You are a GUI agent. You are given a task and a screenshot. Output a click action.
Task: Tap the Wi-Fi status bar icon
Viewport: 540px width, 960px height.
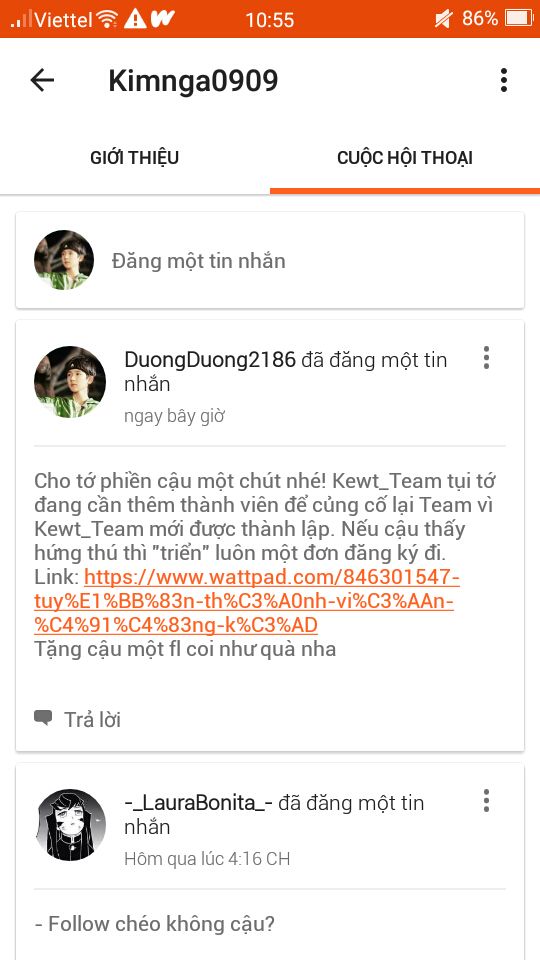(108, 19)
